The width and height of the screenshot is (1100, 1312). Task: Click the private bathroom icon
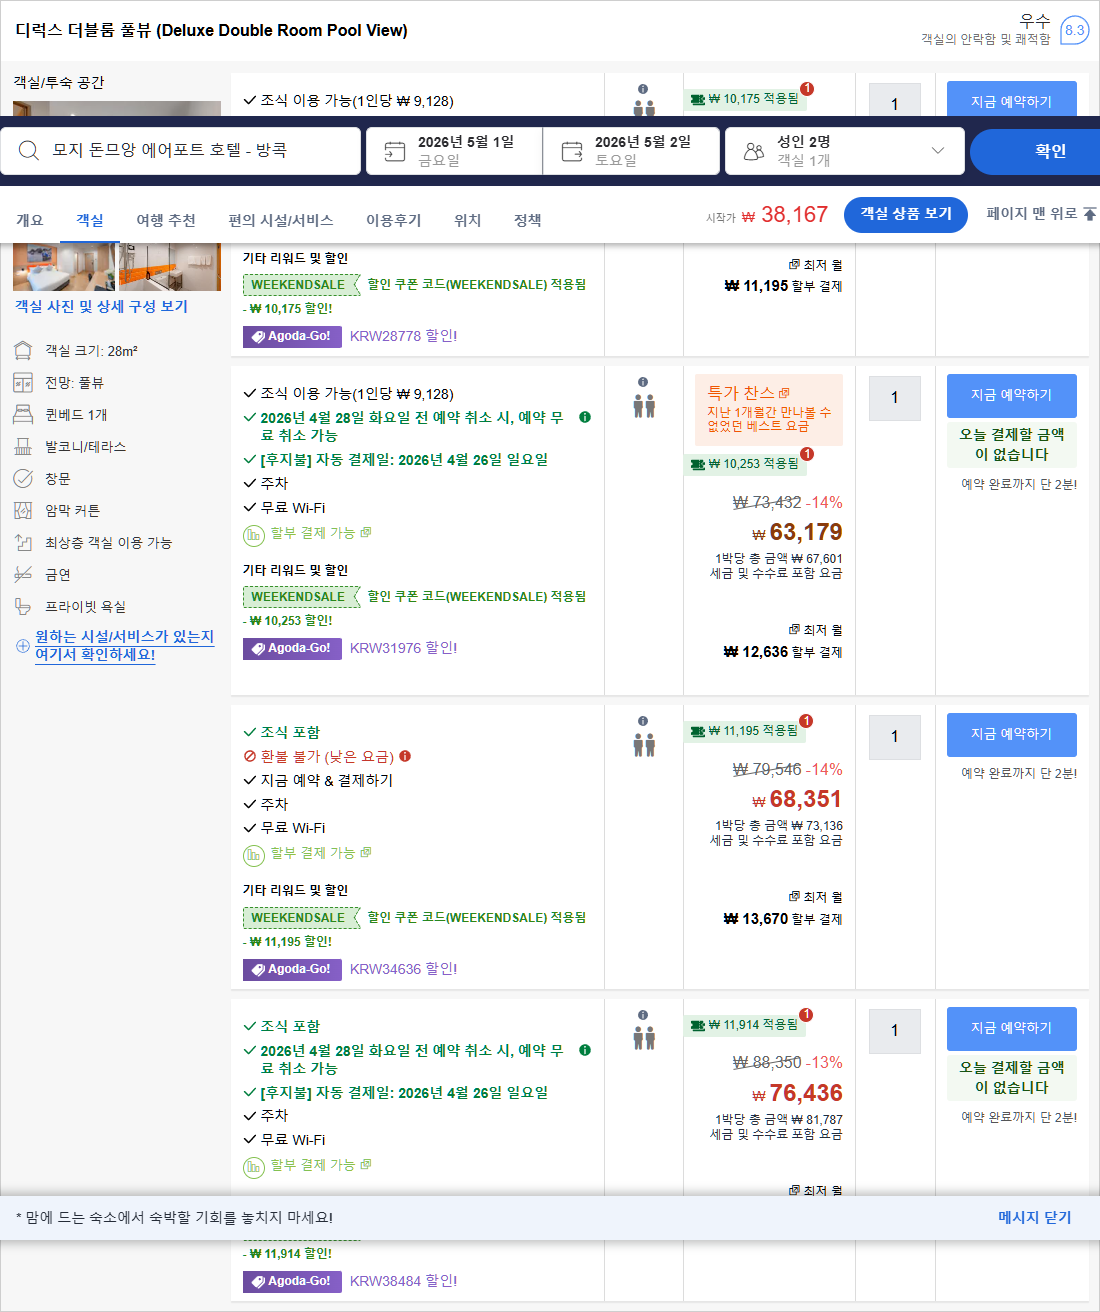[x=23, y=607]
